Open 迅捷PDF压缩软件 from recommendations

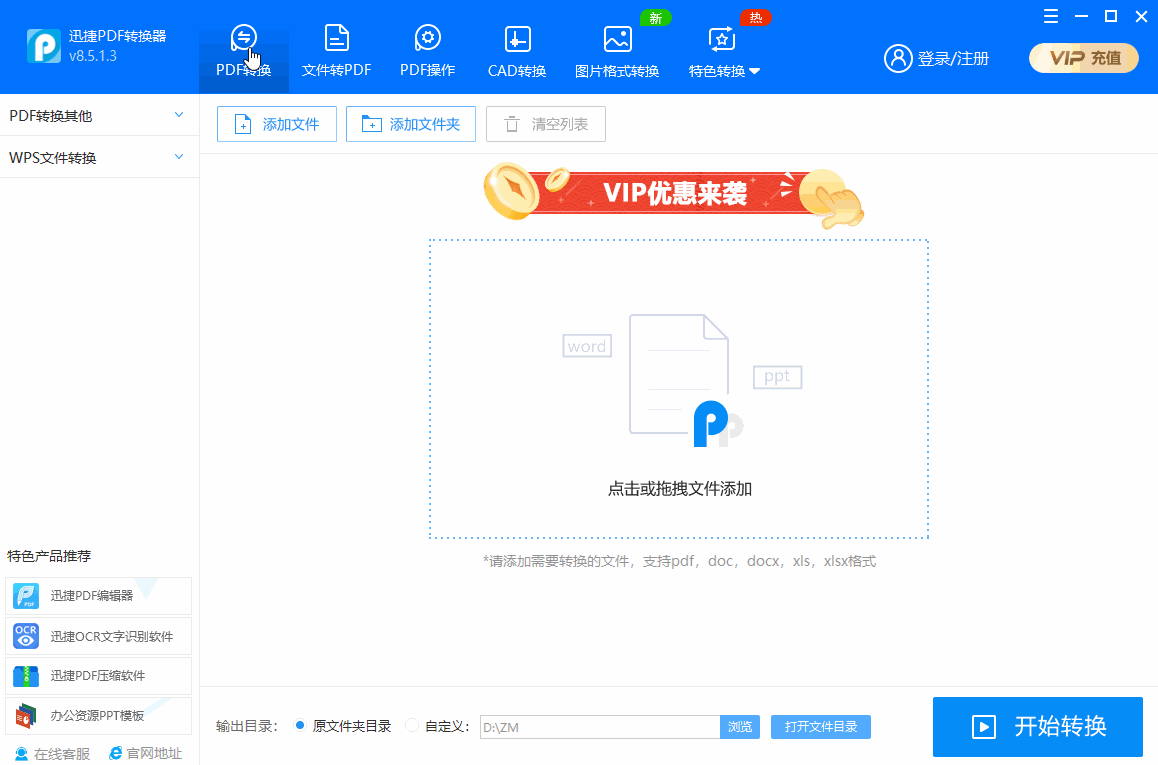98,676
